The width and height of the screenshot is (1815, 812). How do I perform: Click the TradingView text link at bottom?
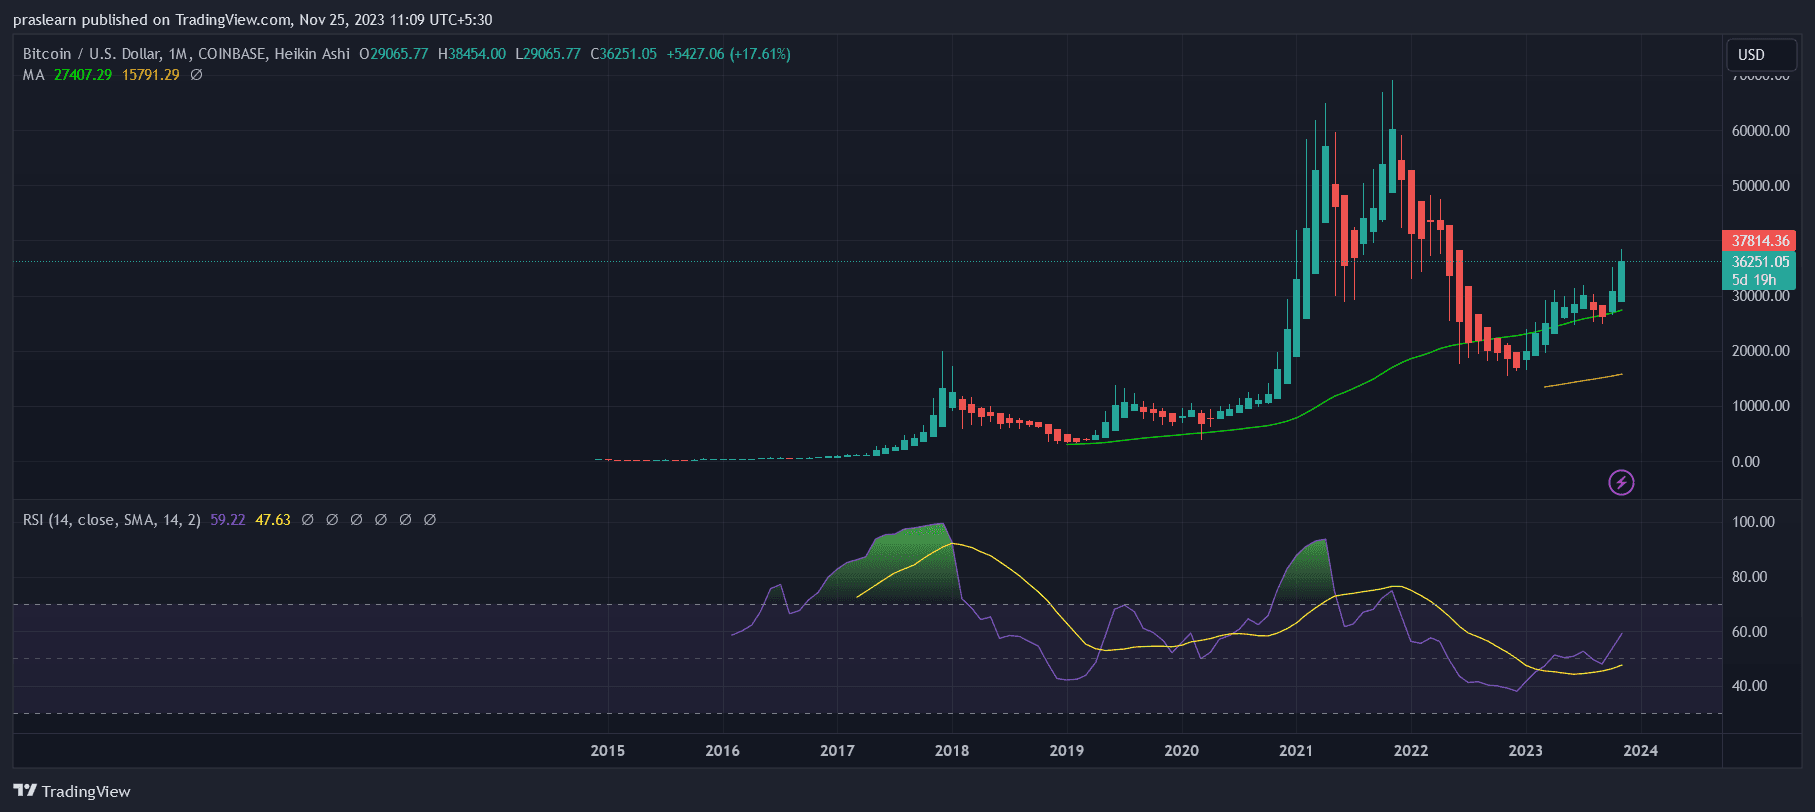coord(86,792)
